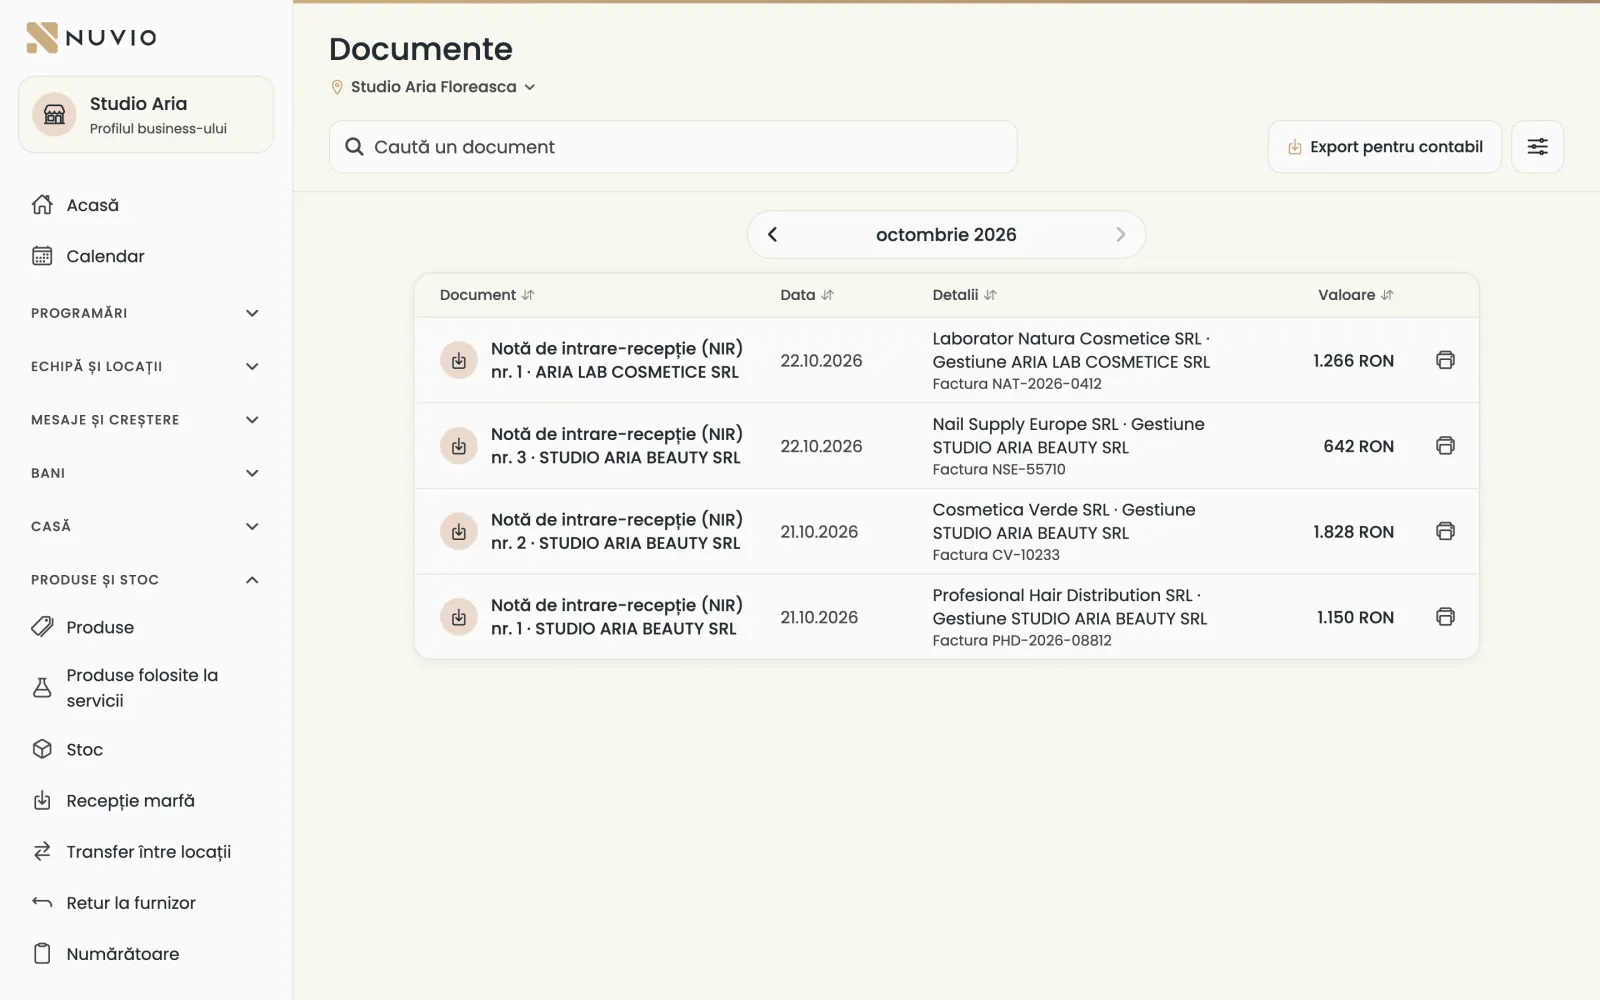This screenshot has height=1000, width=1600.
Task: Click Export pentru contabil button
Action: 1385,147
